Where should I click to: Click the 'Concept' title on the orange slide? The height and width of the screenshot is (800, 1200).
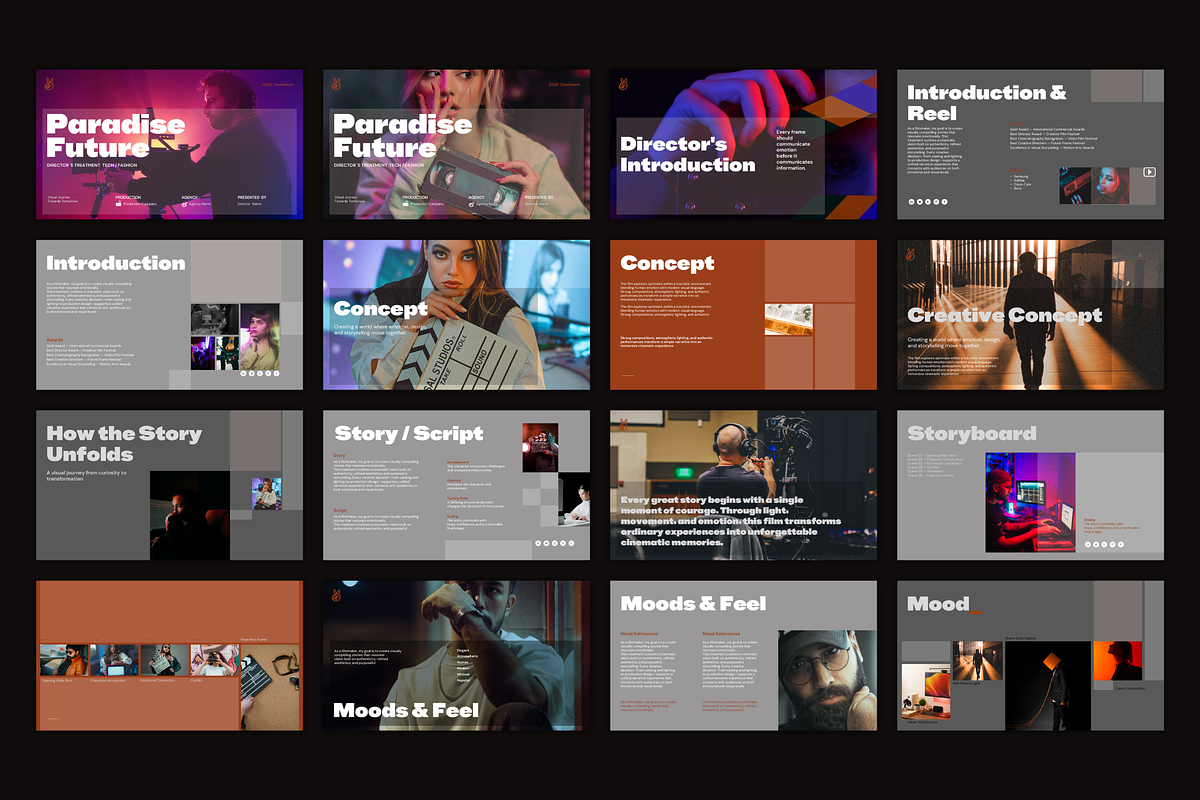click(x=667, y=263)
